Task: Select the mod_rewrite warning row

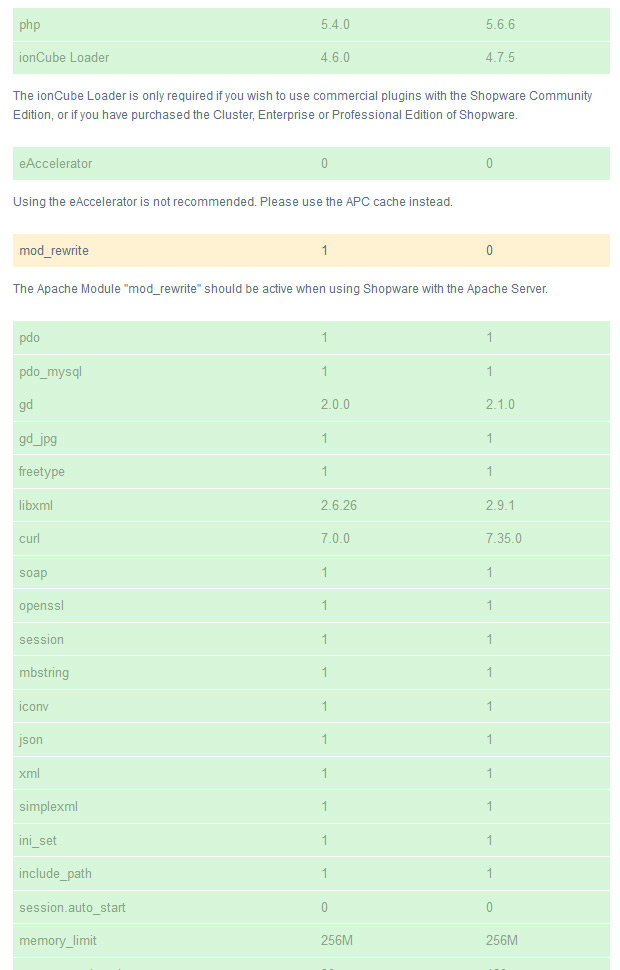Action: (311, 251)
